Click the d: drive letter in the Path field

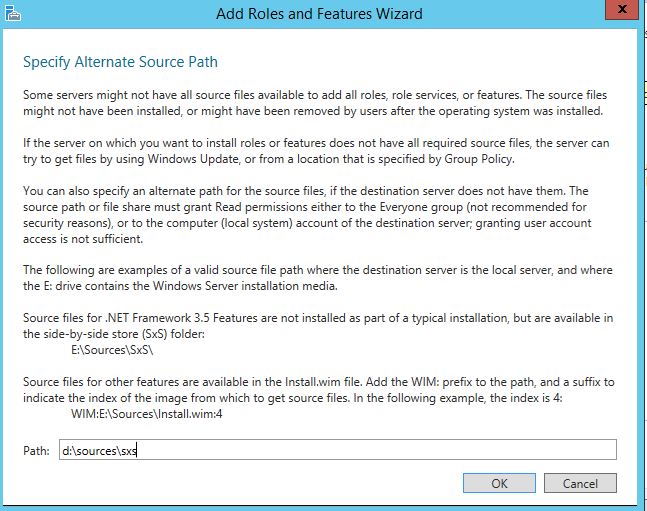pos(66,451)
